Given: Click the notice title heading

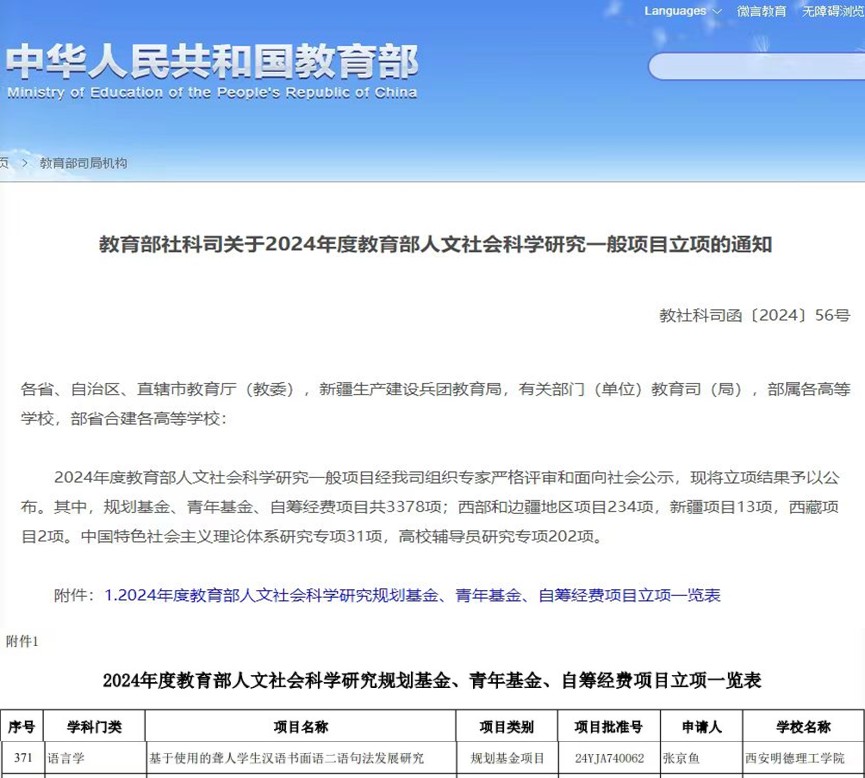Looking at the screenshot, I should click(434, 245).
